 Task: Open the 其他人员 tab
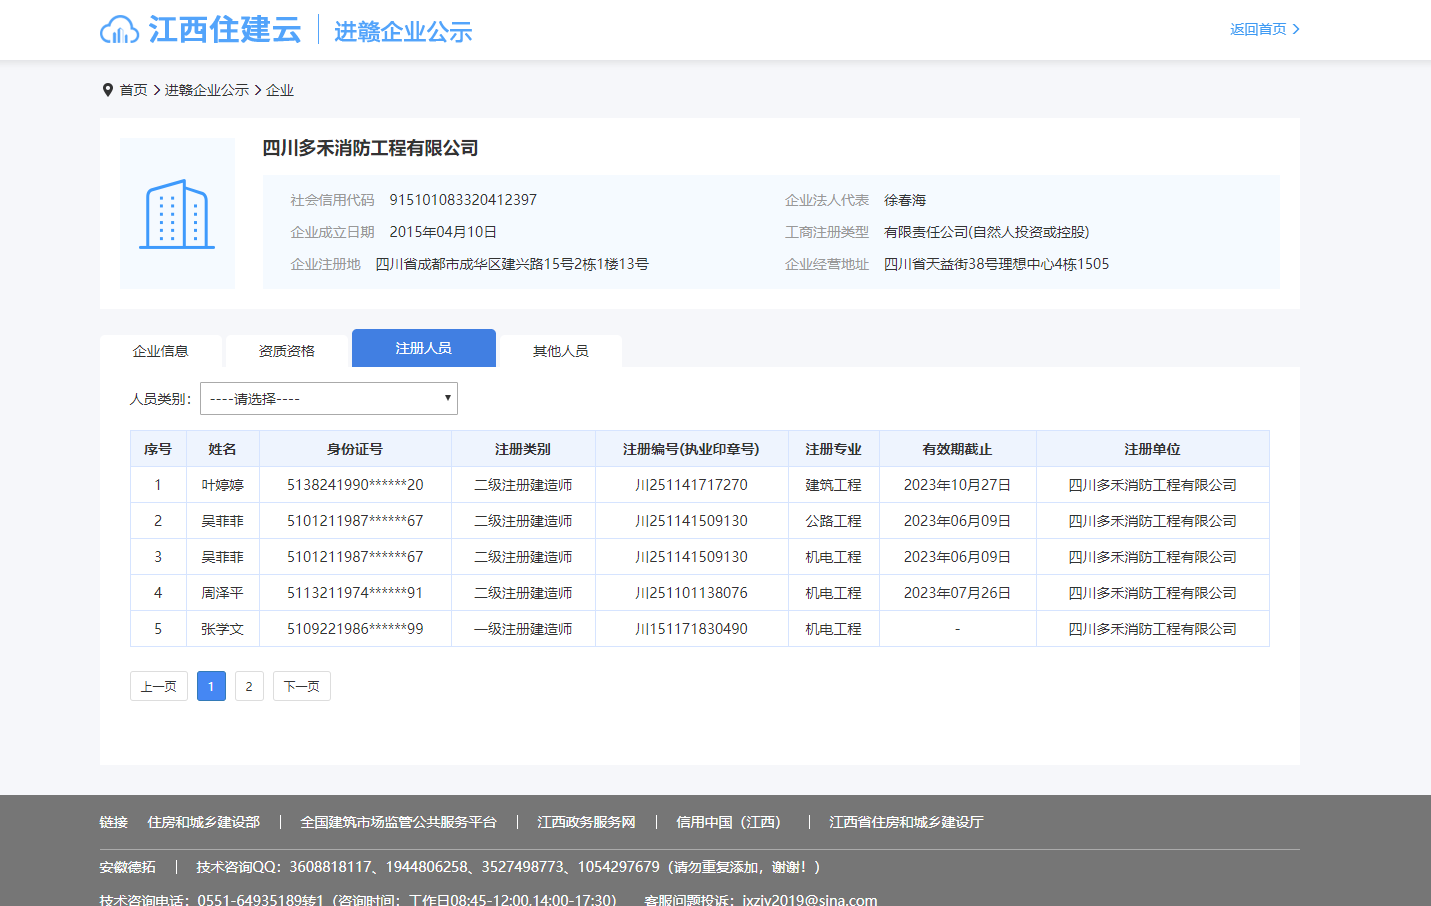point(560,351)
